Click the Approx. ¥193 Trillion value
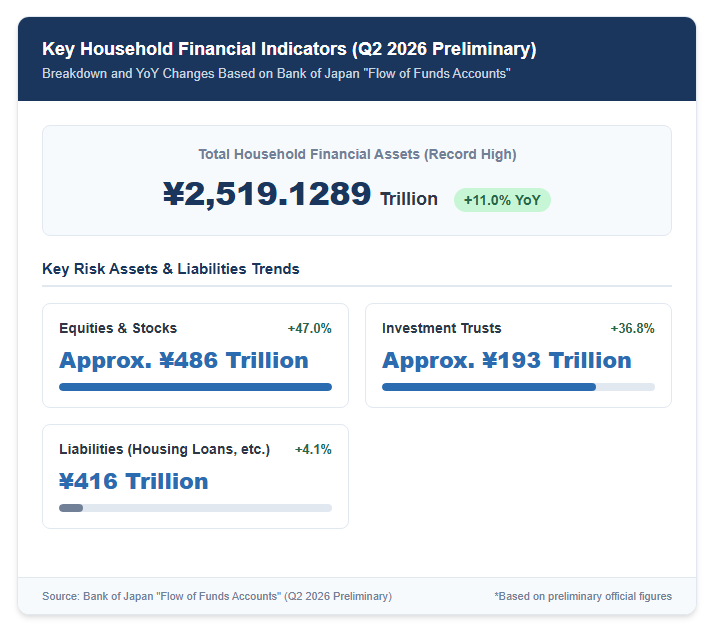 coord(507,361)
